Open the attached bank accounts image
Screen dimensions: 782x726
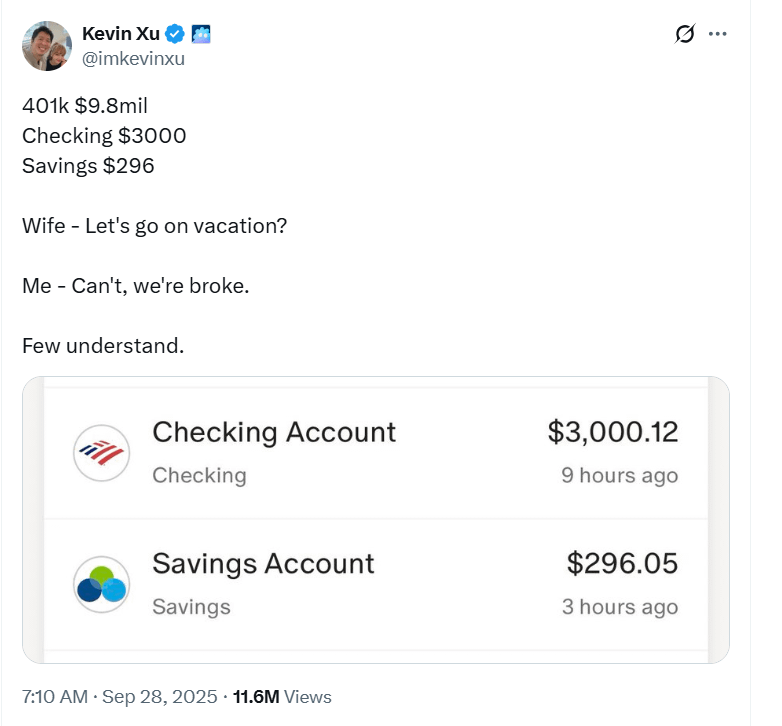376,520
